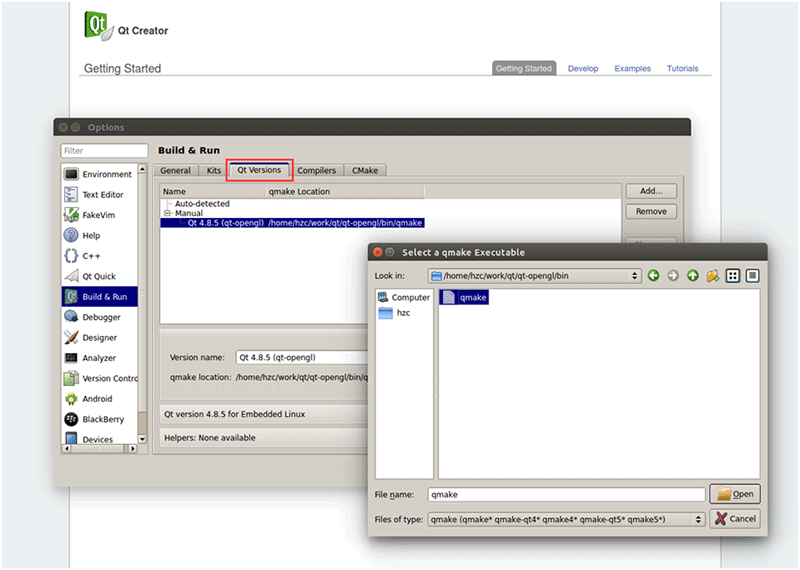The height and width of the screenshot is (570, 800).
Task: Click sidebar horizontal scroll left arrow
Action: tap(67, 449)
